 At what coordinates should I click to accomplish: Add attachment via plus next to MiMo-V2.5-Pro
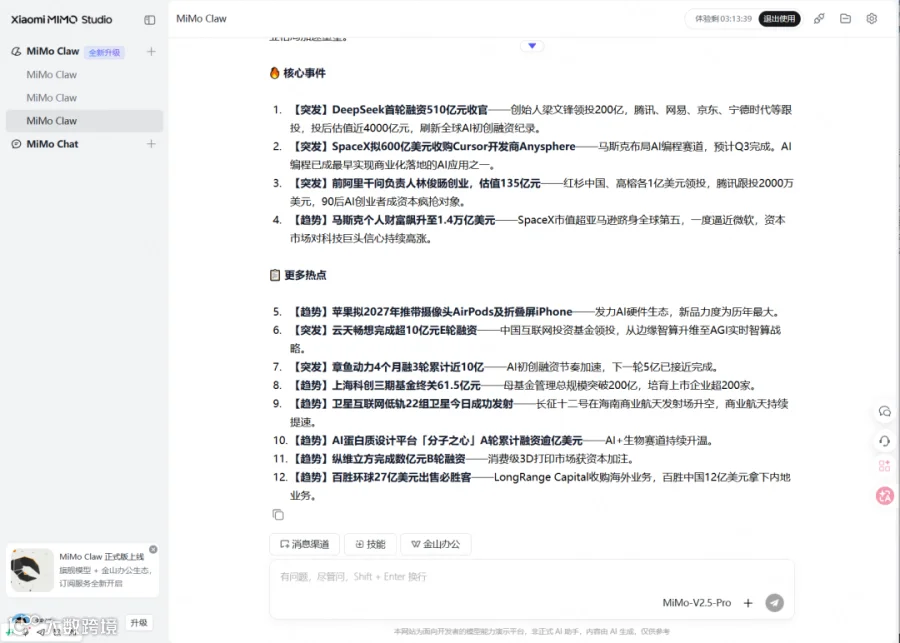pos(748,603)
